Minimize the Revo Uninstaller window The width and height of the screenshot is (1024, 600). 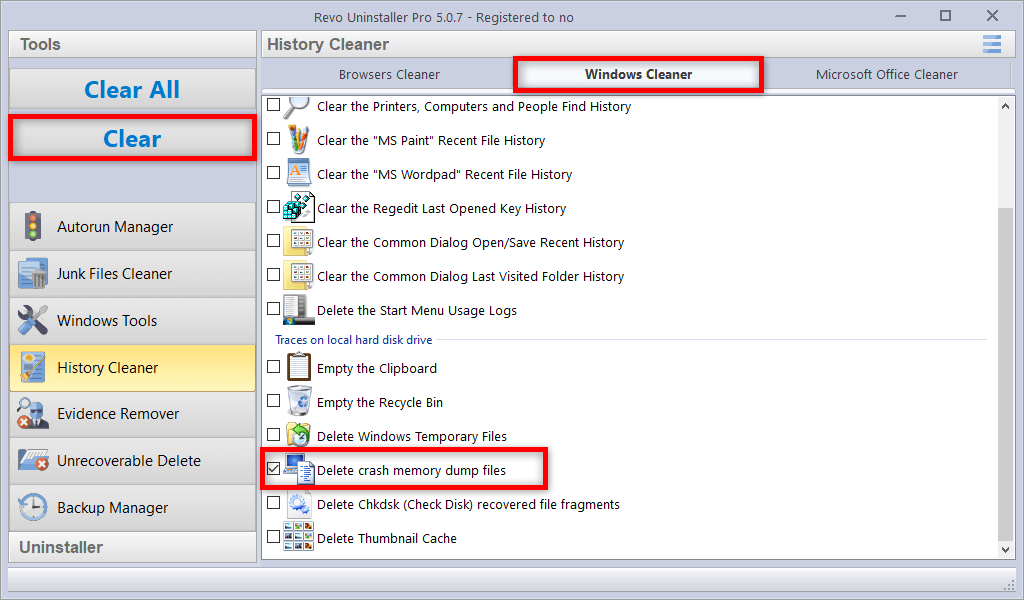coord(901,16)
